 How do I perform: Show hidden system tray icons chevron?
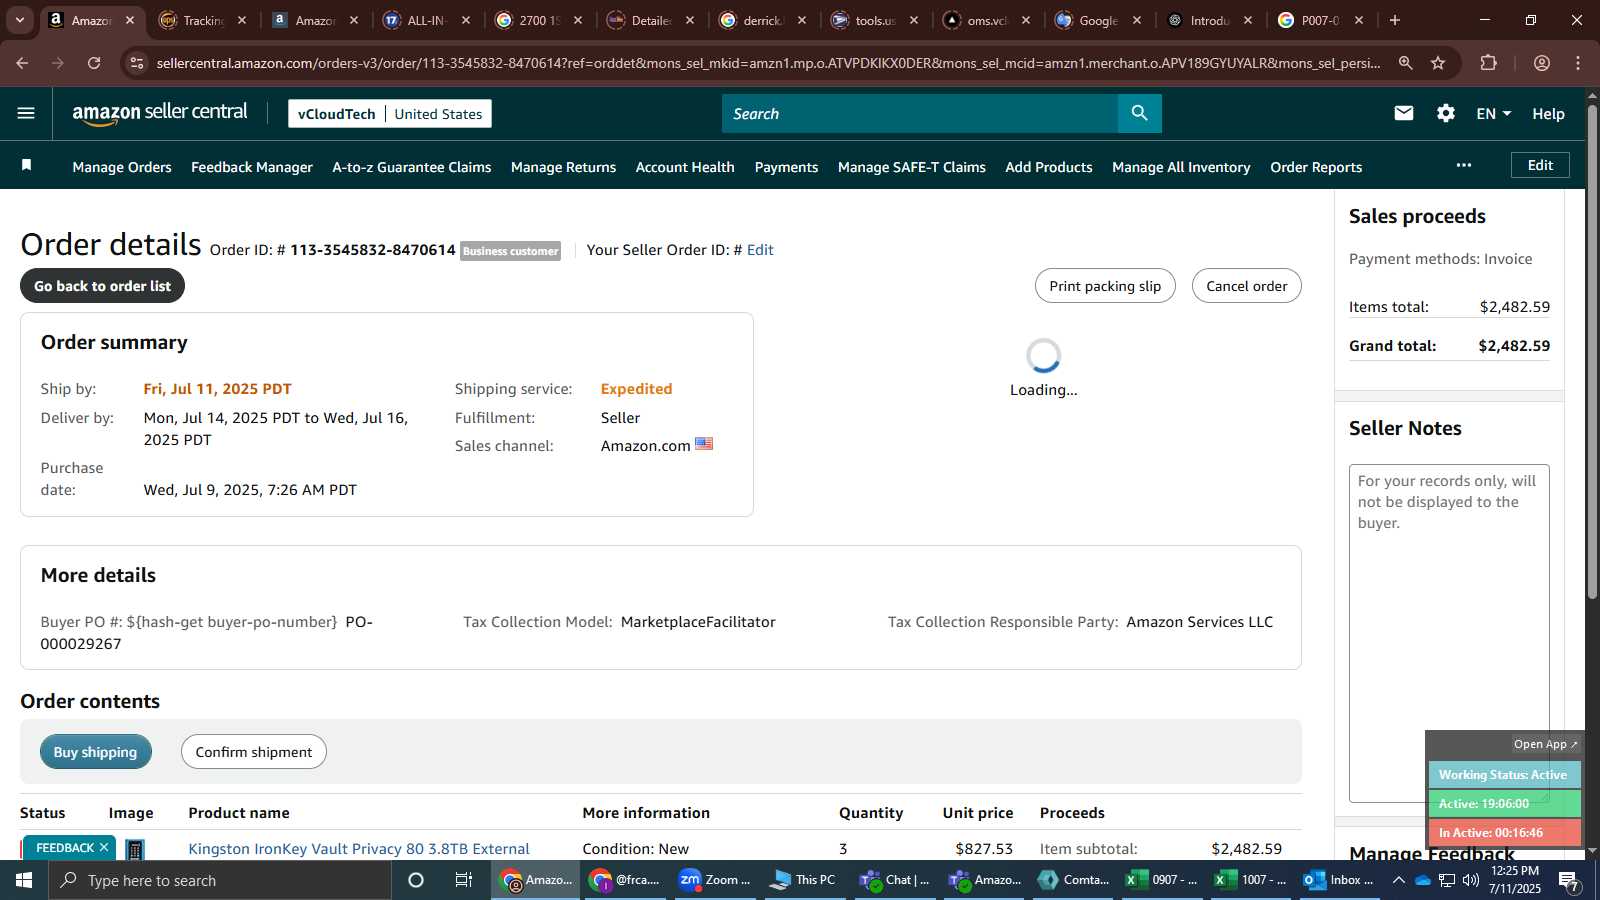(x=1399, y=880)
